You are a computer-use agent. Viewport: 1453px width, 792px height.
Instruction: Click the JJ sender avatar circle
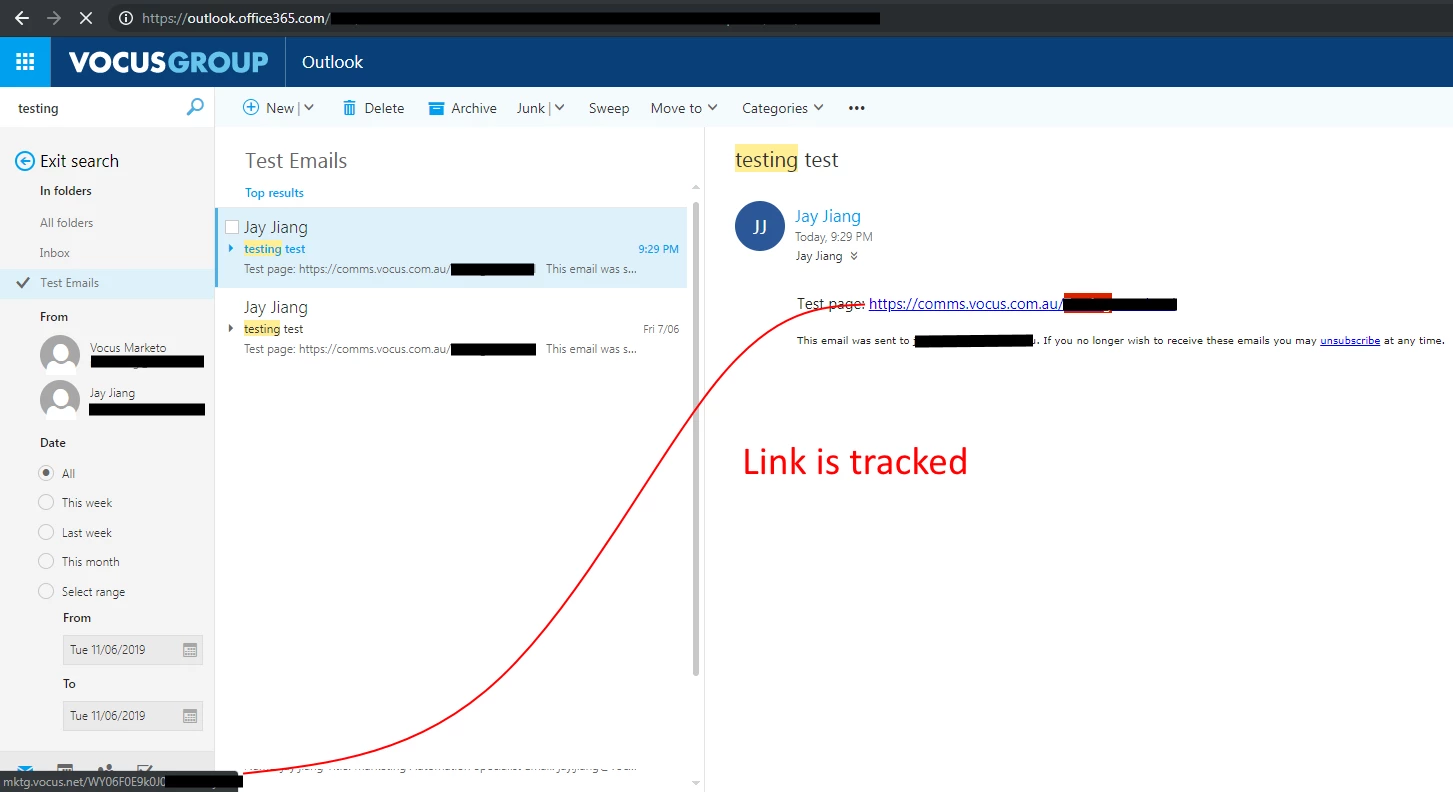point(760,226)
